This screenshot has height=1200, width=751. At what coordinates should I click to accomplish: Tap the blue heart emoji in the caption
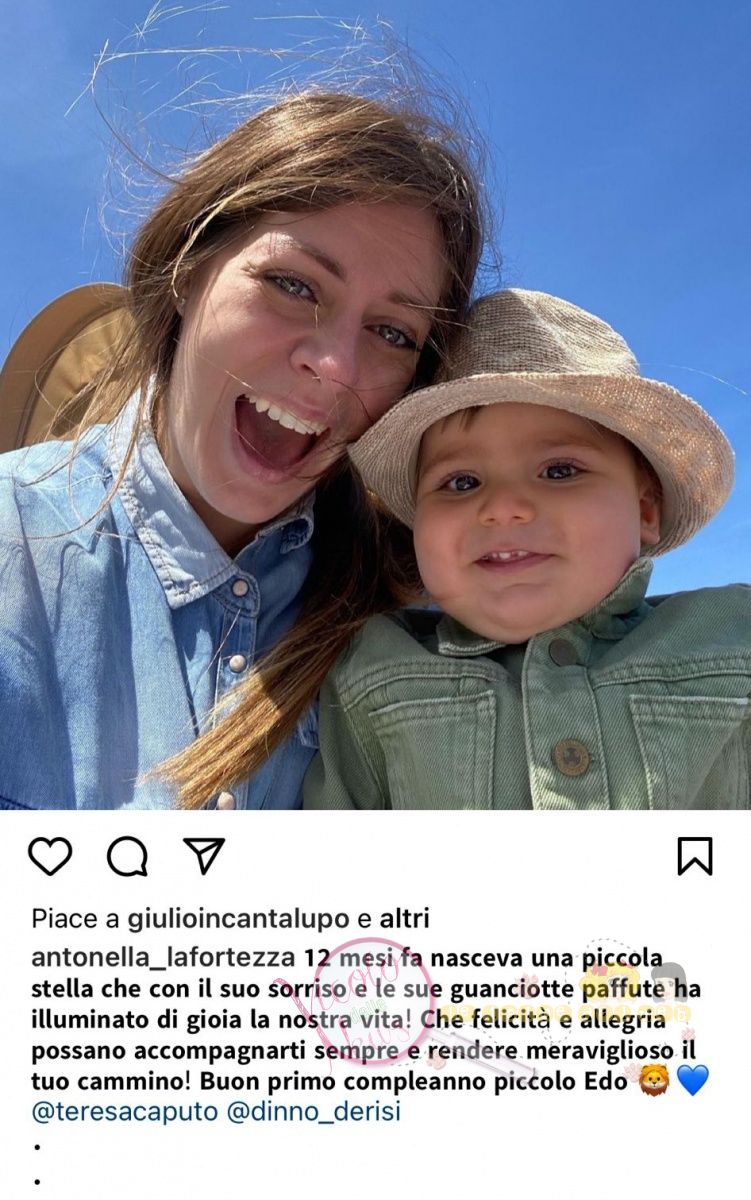click(693, 1080)
